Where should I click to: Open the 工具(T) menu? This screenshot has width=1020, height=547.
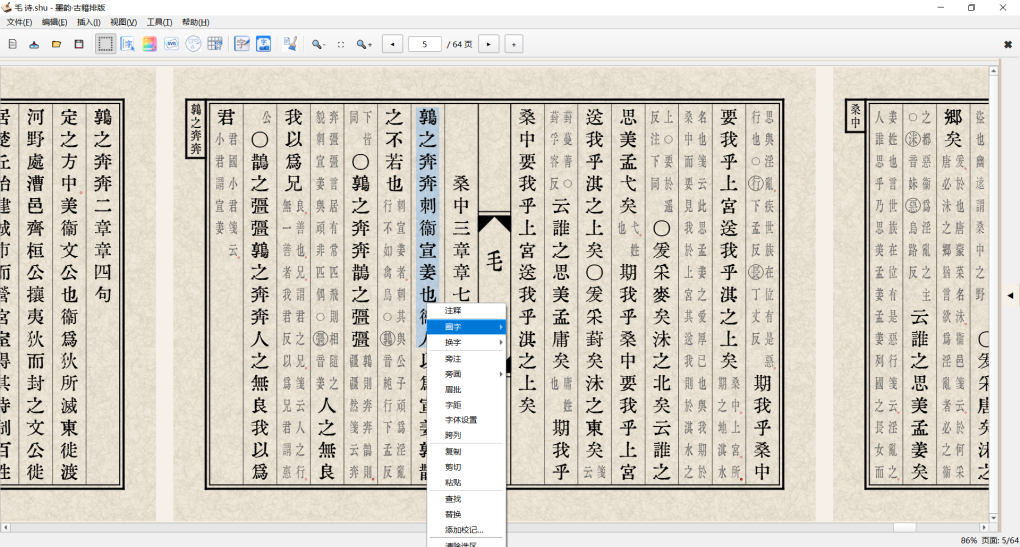click(159, 22)
